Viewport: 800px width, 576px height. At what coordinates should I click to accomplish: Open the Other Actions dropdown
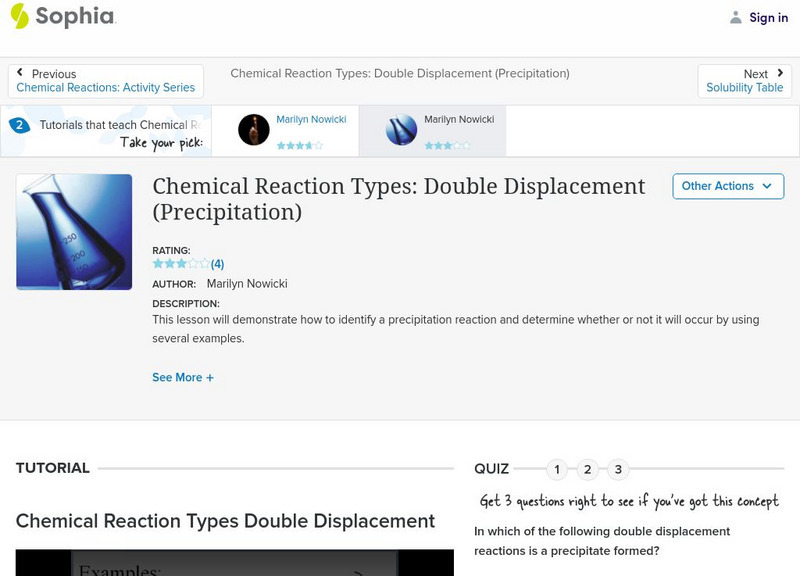tap(728, 186)
